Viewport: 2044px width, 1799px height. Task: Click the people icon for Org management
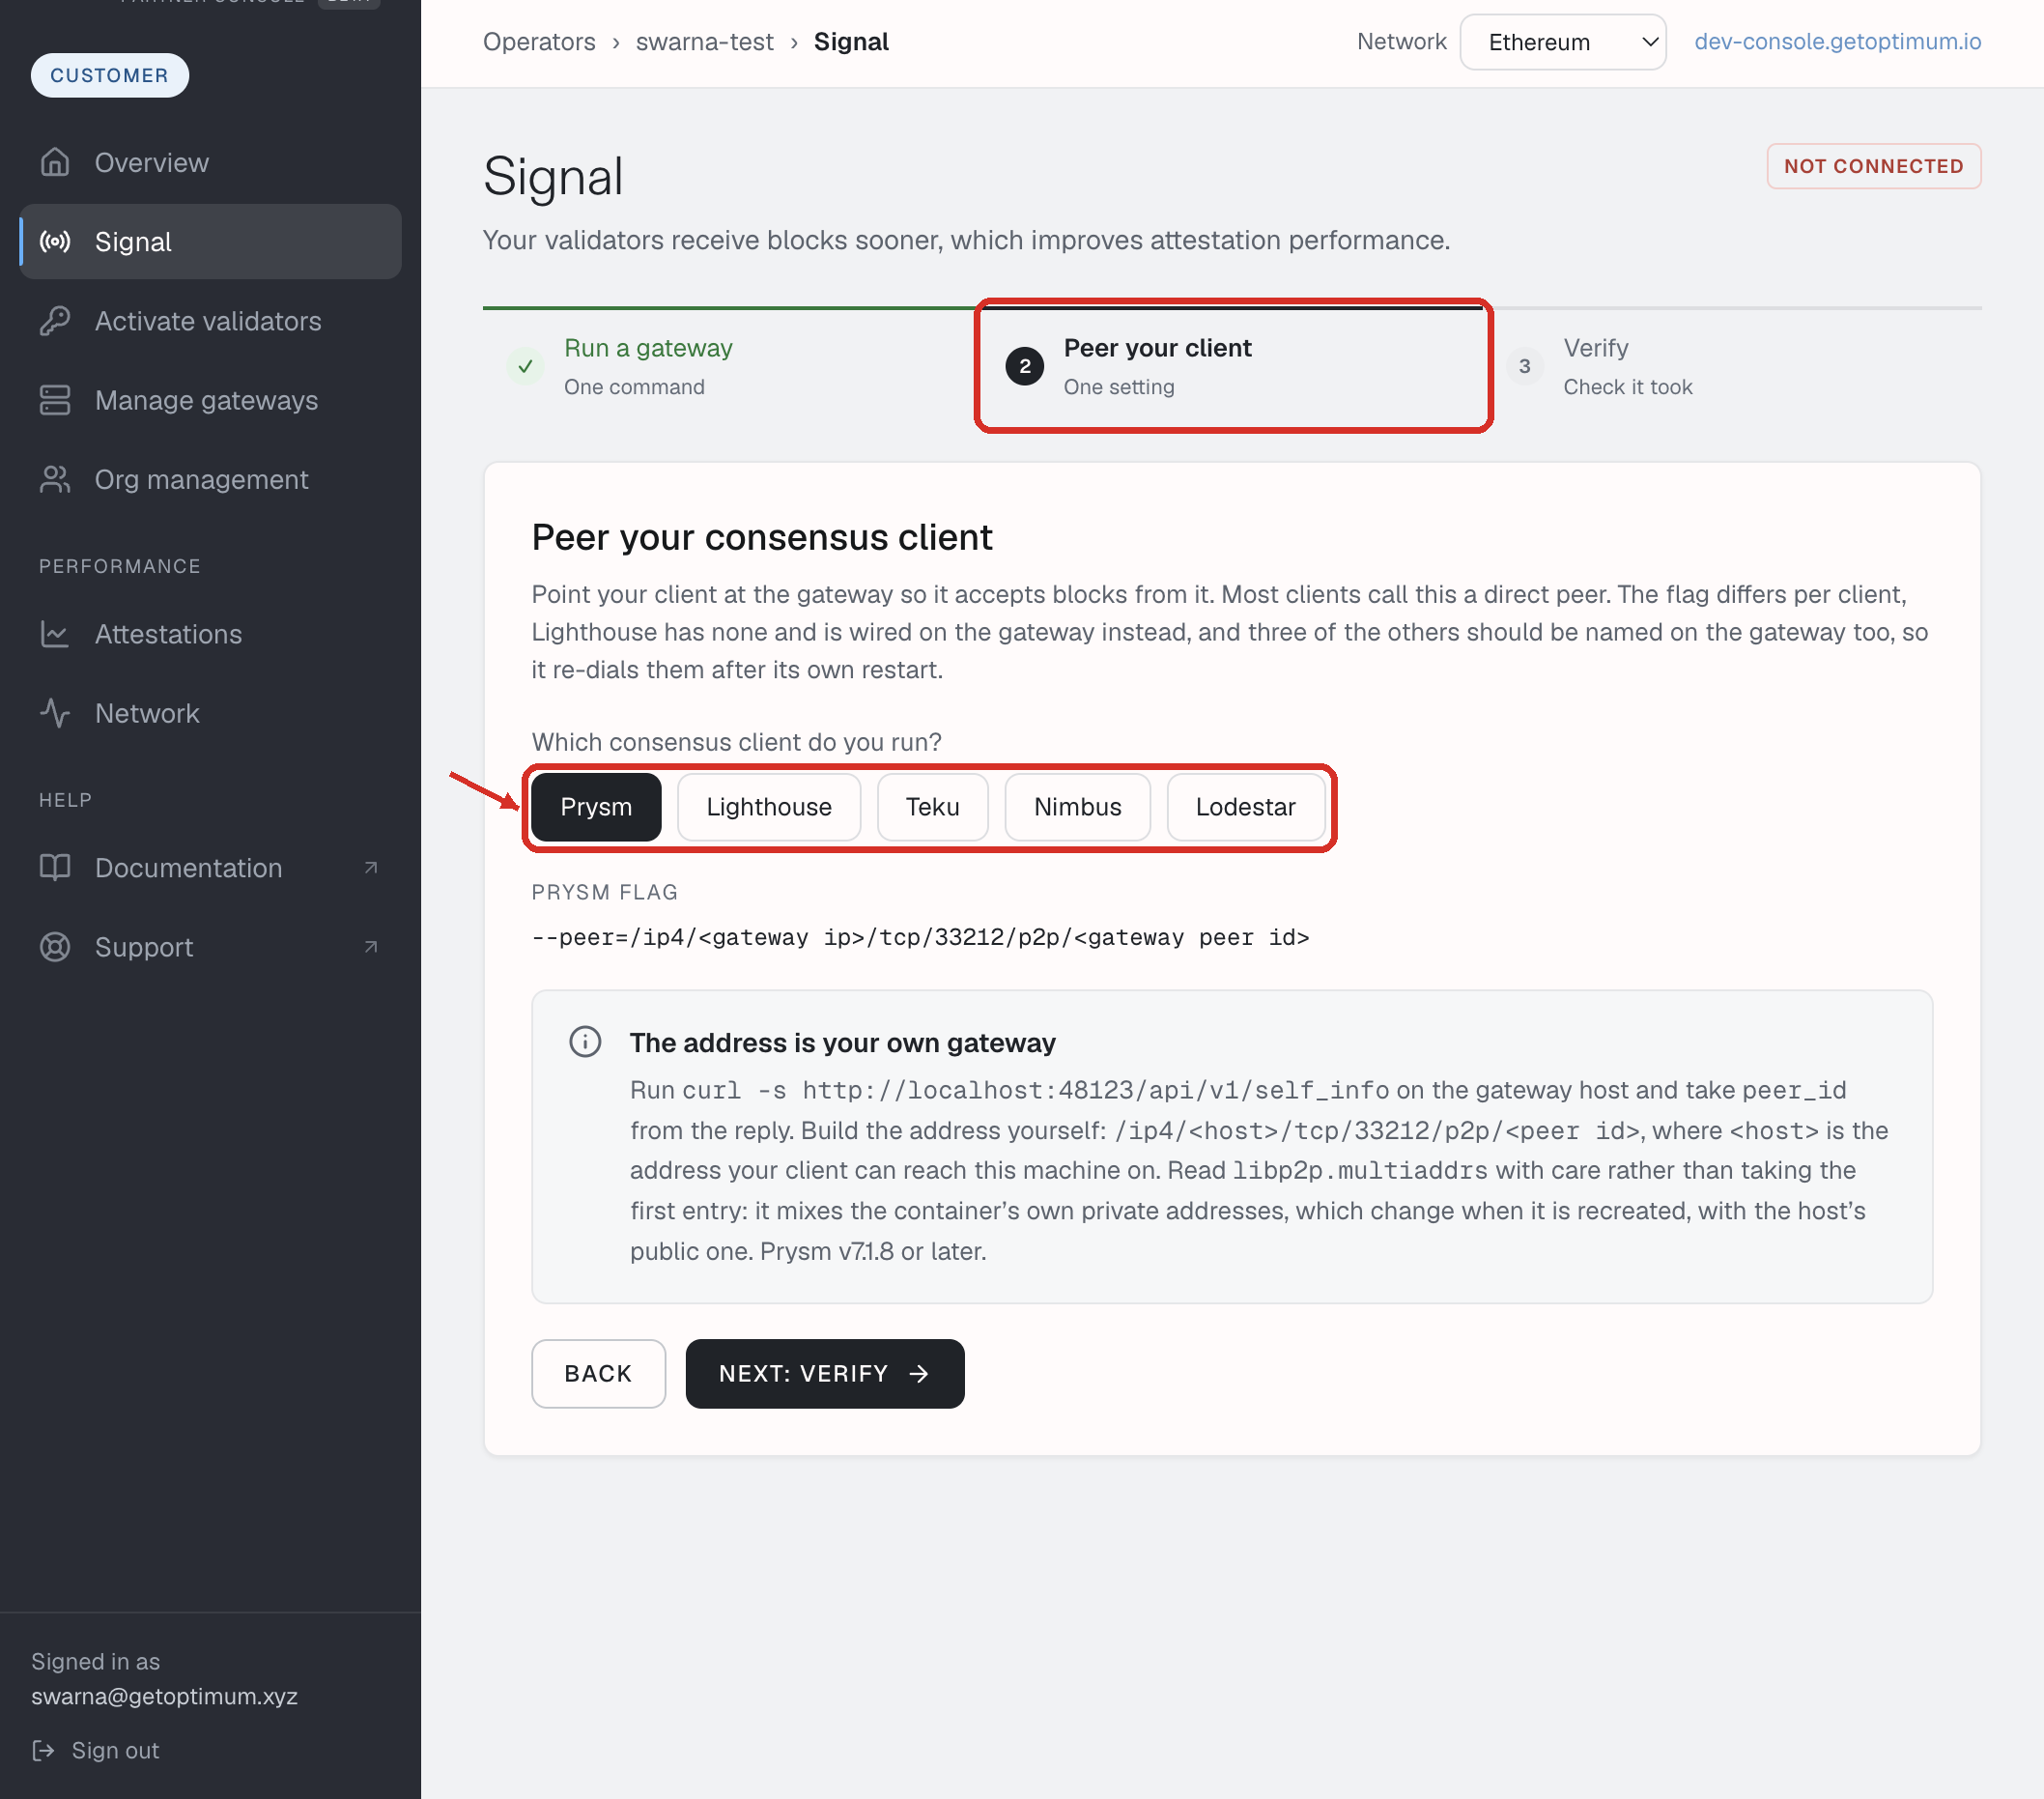[55, 479]
